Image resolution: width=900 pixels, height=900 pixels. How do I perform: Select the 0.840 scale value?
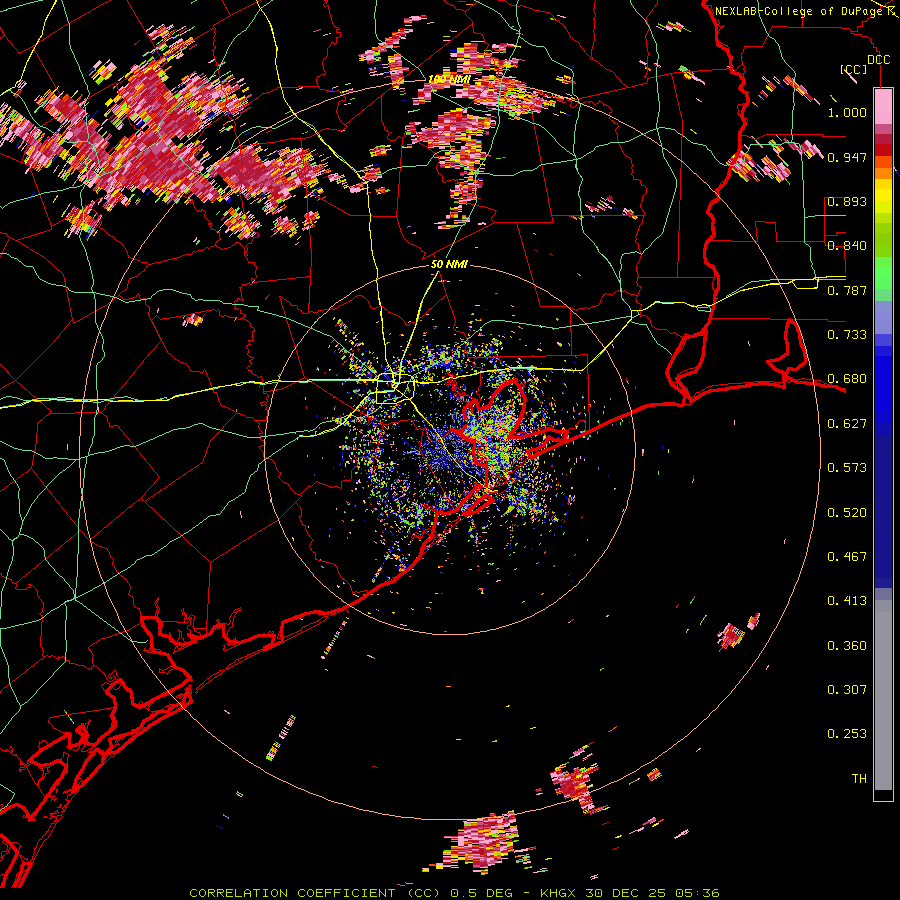(x=847, y=246)
